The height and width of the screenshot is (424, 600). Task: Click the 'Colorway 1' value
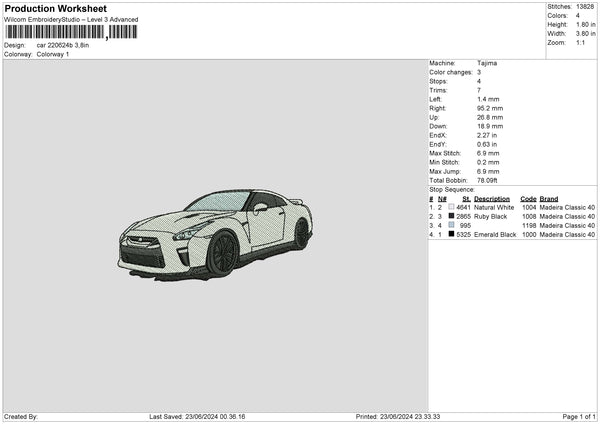point(53,54)
